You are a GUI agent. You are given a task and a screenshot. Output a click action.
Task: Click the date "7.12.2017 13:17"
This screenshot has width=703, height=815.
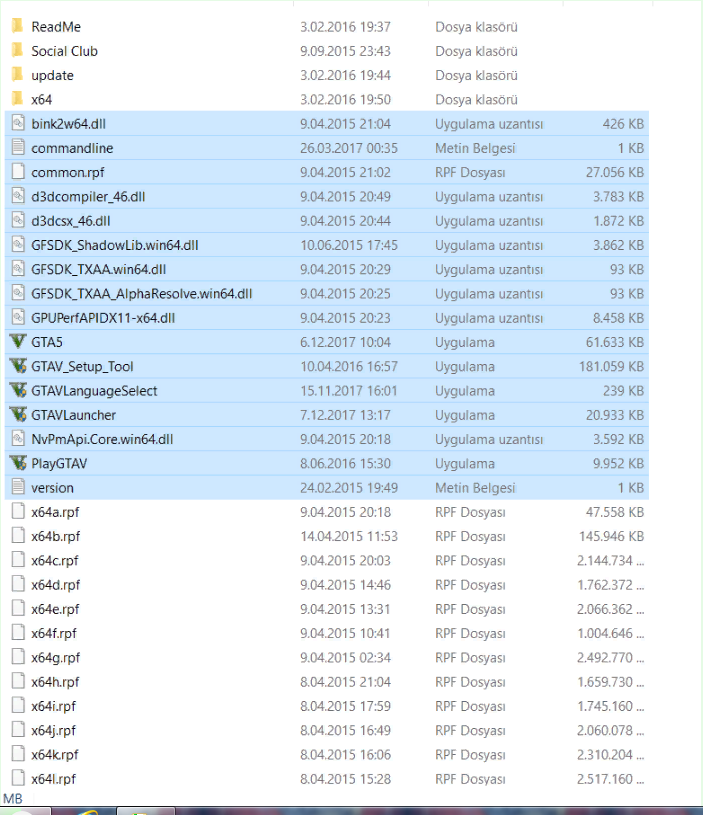(x=345, y=415)
